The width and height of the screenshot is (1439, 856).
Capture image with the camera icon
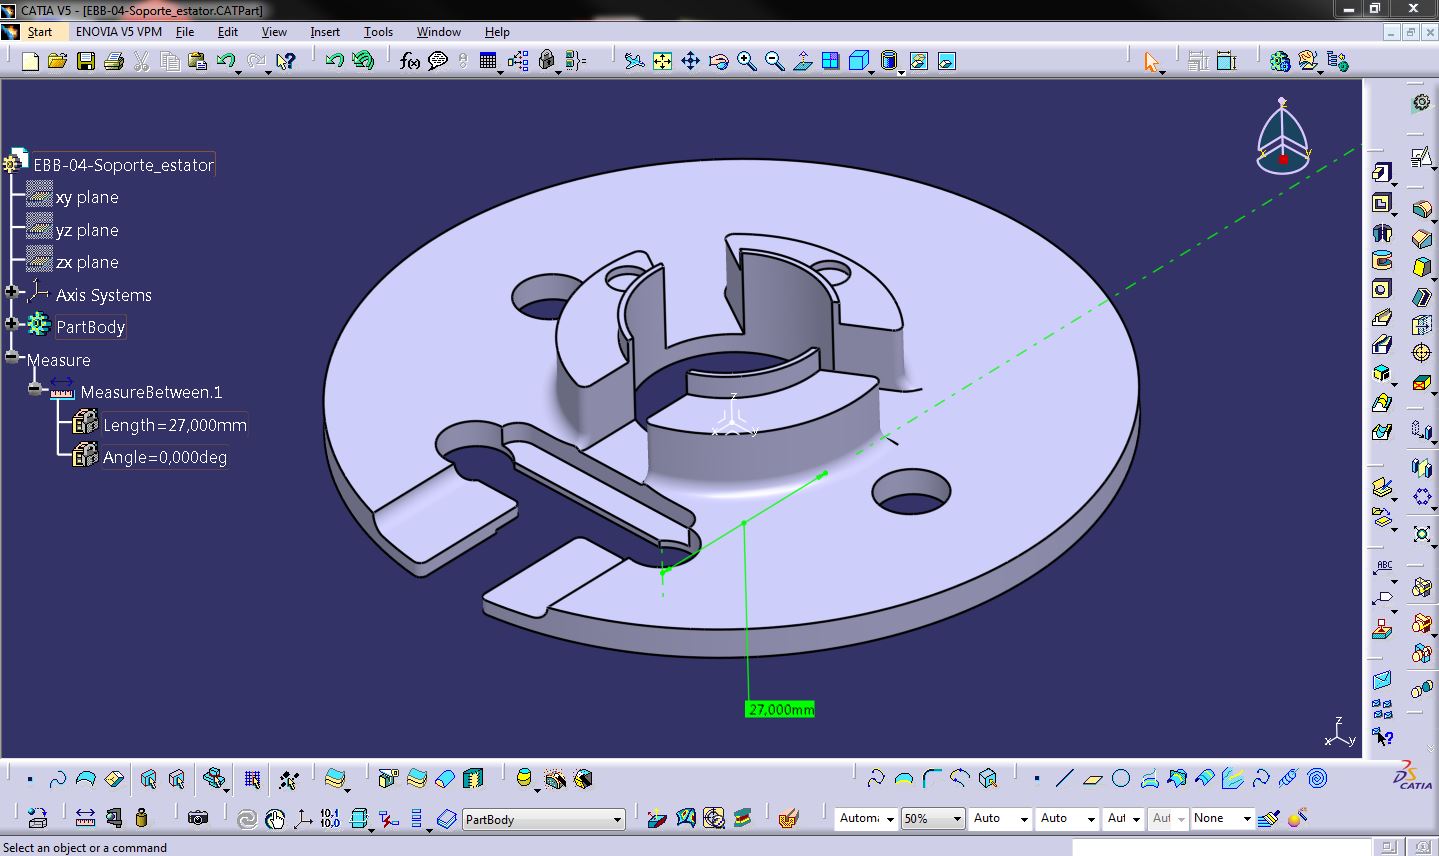198,818
